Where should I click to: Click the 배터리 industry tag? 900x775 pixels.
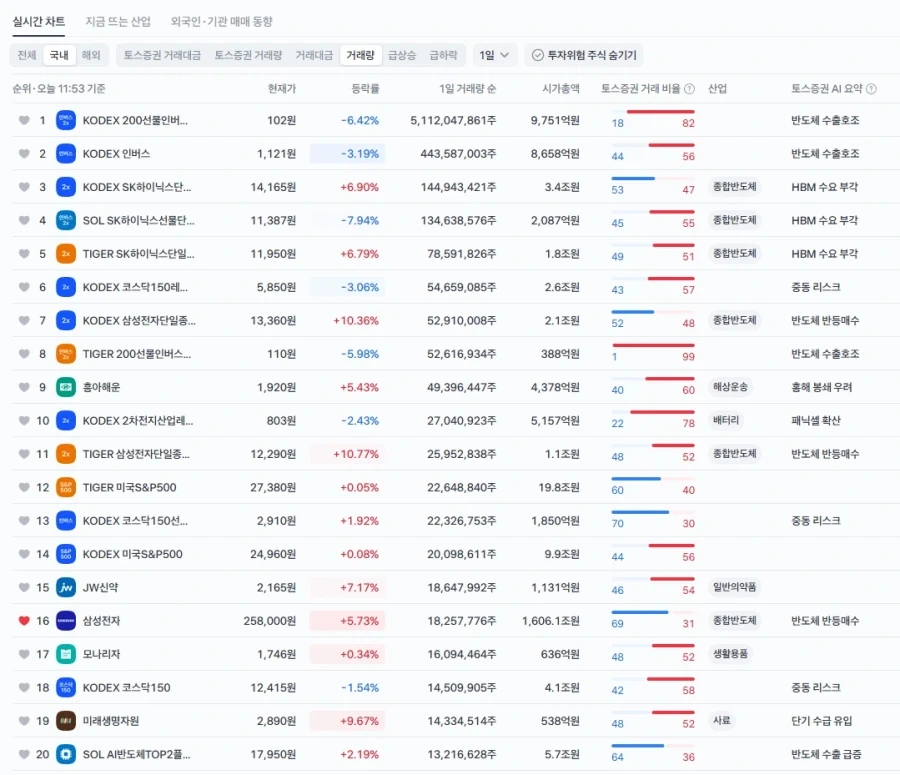click(x=726, y=420)
